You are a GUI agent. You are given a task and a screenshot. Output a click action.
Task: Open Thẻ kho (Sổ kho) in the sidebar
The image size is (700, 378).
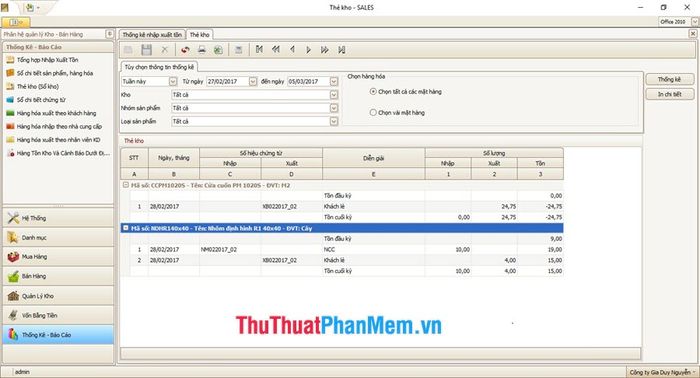click(38, 87)
